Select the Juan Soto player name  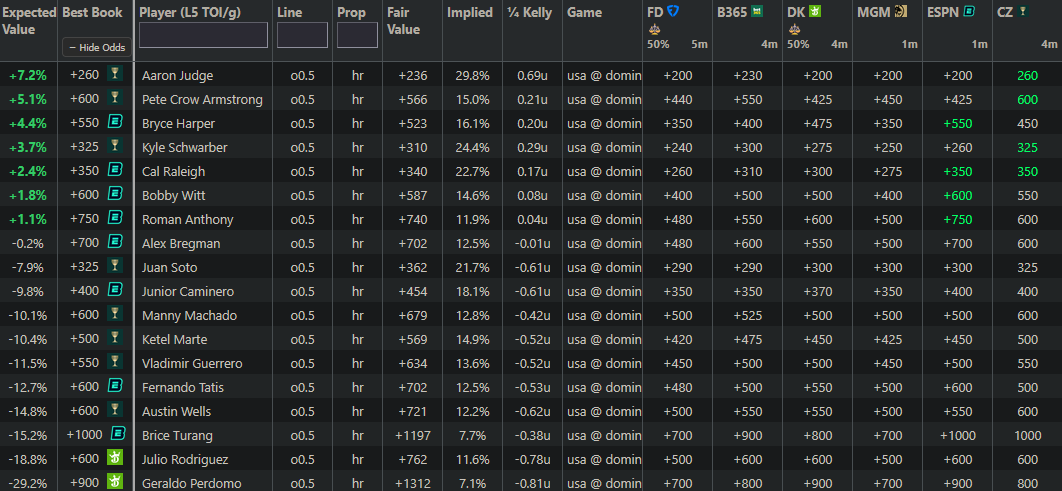pos(169,268)
